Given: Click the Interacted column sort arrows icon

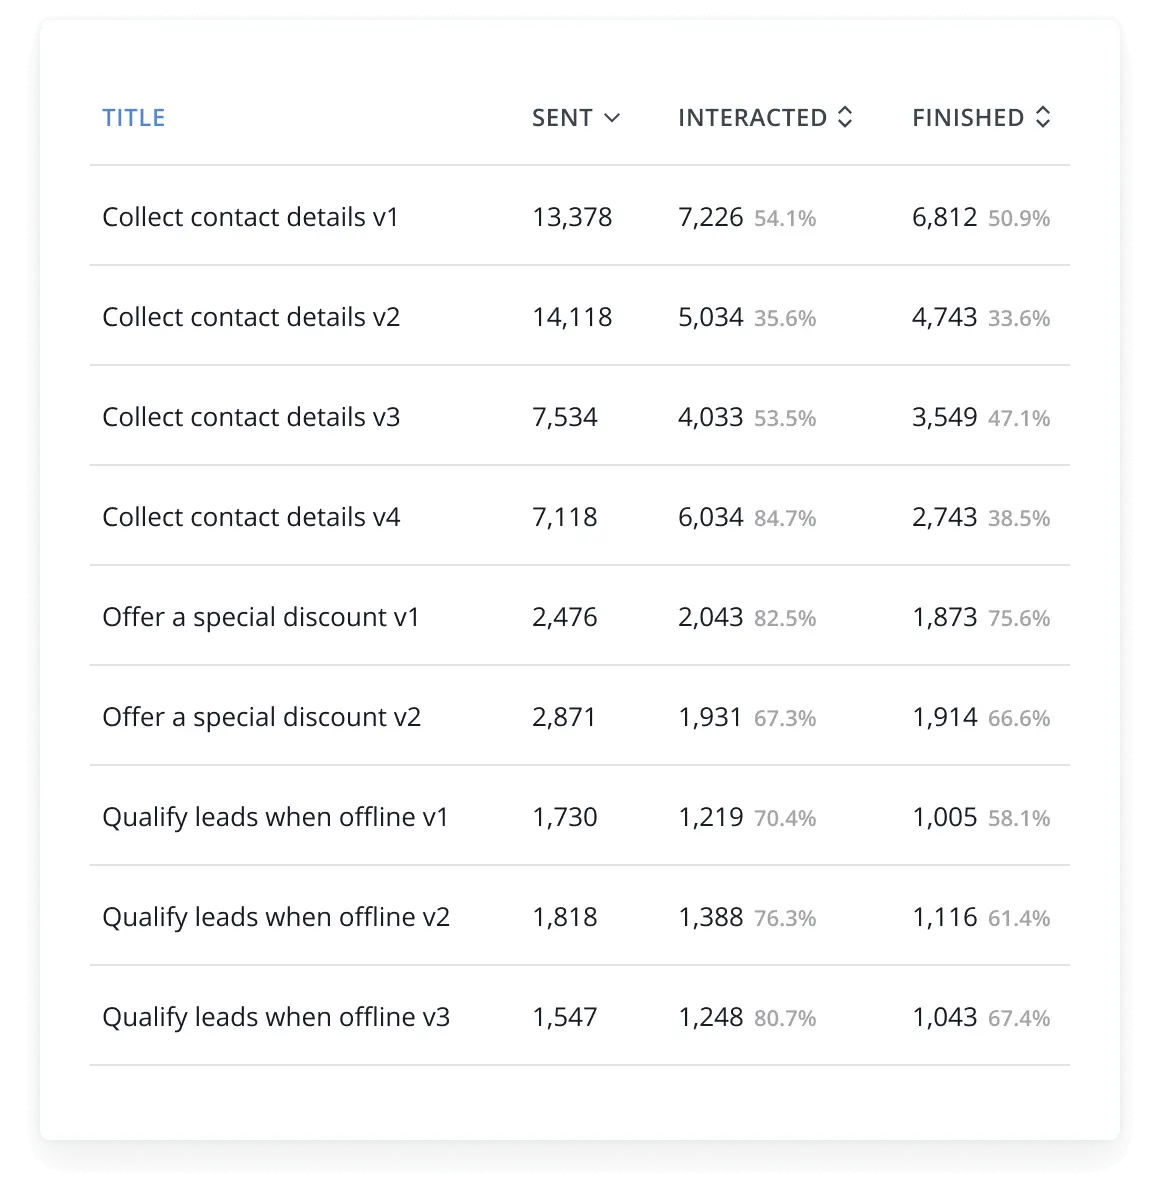Looking at the screenshot, I should 845,118.
